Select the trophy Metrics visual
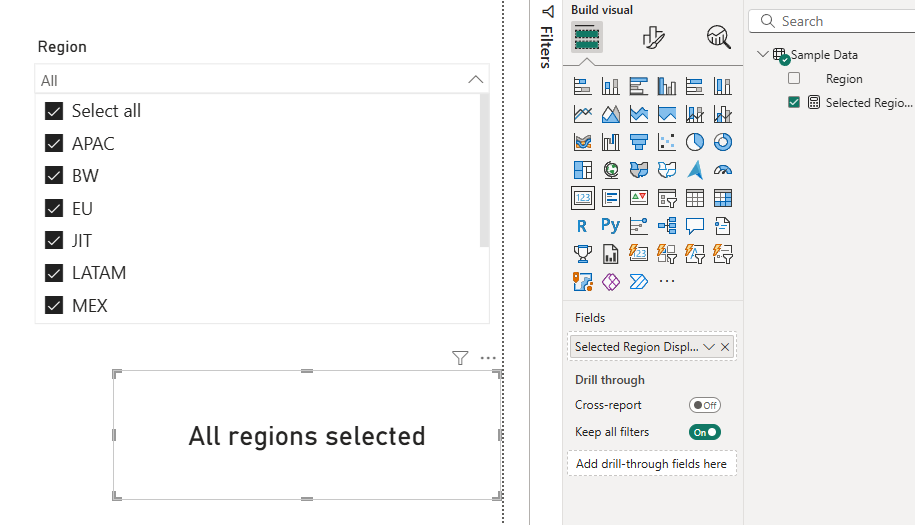Screen dimensions: 915x525 [582, 254]
